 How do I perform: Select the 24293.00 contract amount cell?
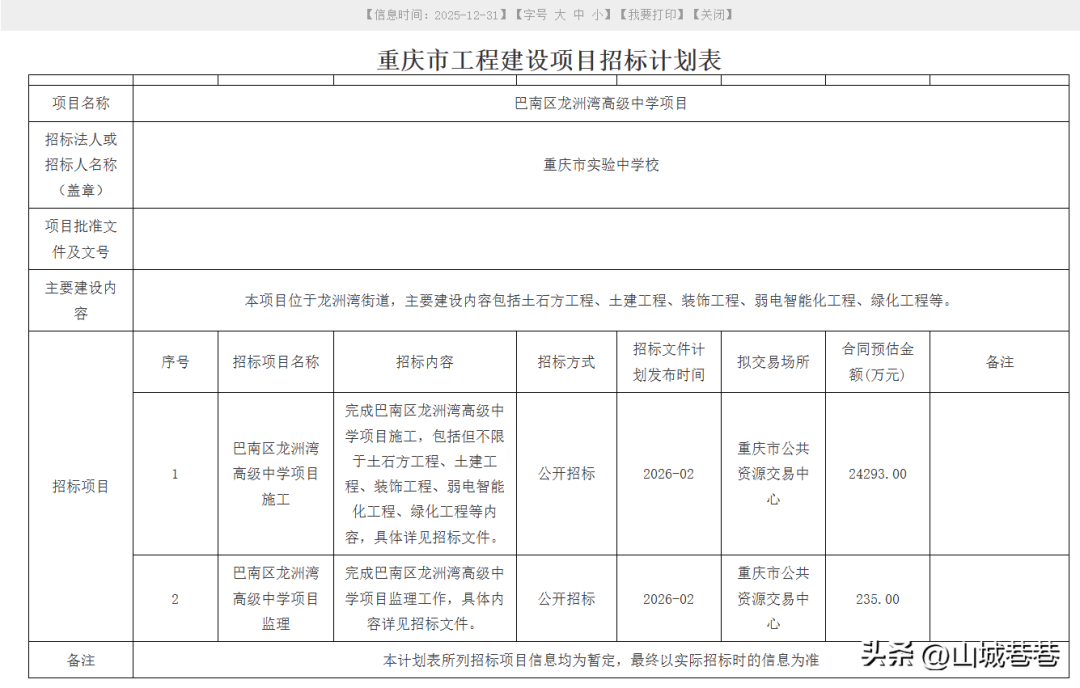coord(877,474)
